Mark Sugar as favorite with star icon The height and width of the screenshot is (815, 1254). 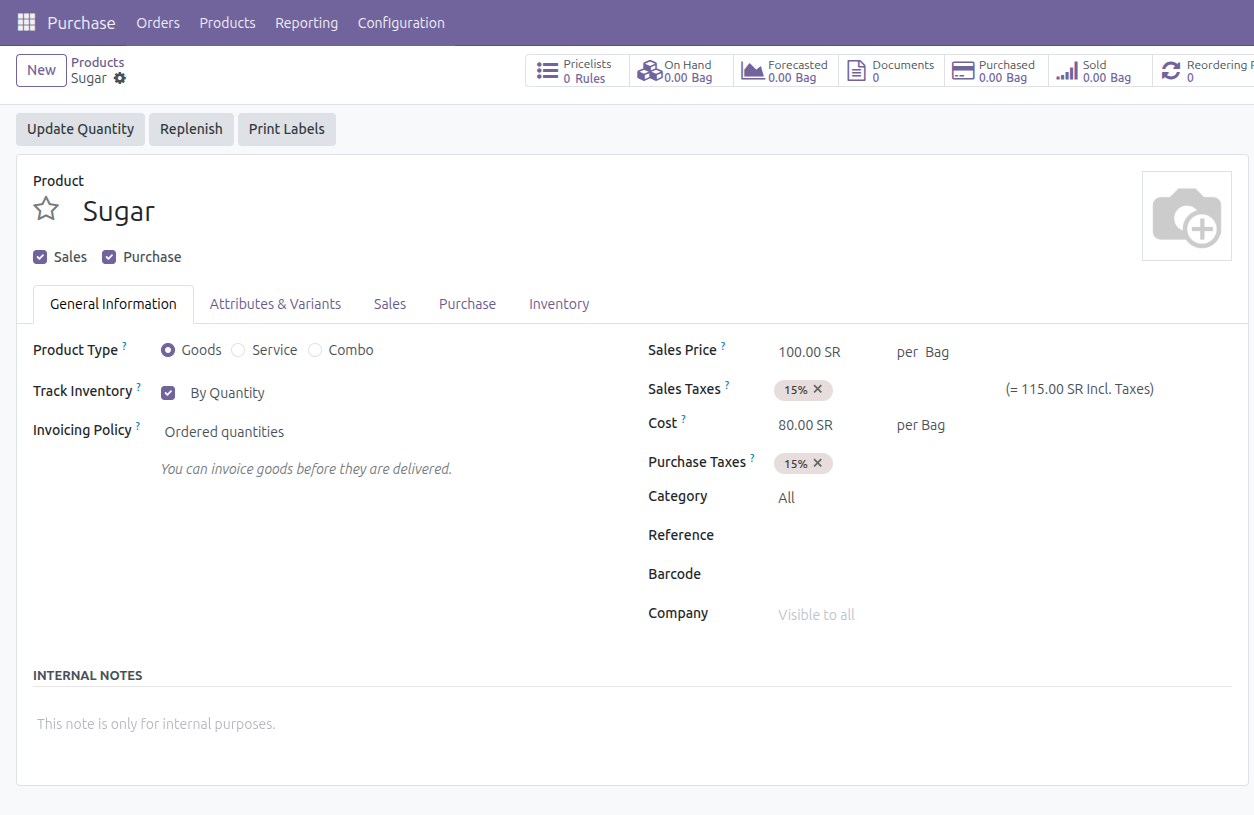point(46,209)
